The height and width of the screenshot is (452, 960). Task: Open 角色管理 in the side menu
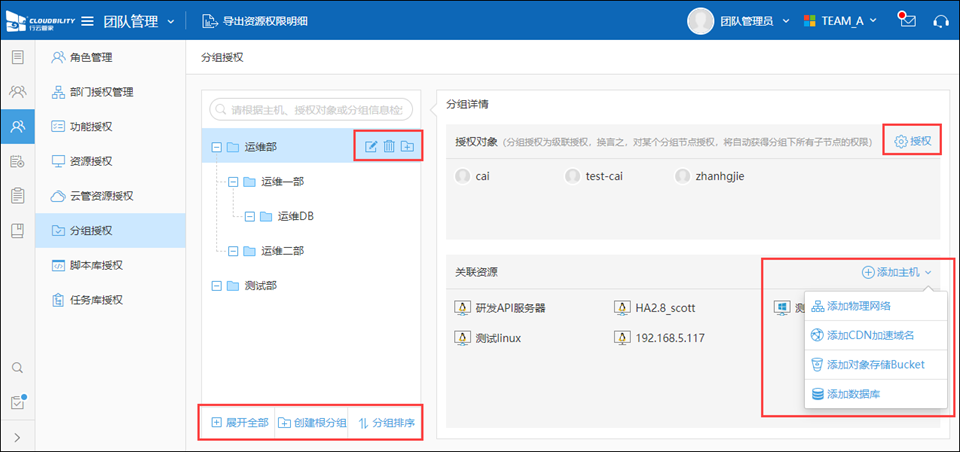(90, 58)
